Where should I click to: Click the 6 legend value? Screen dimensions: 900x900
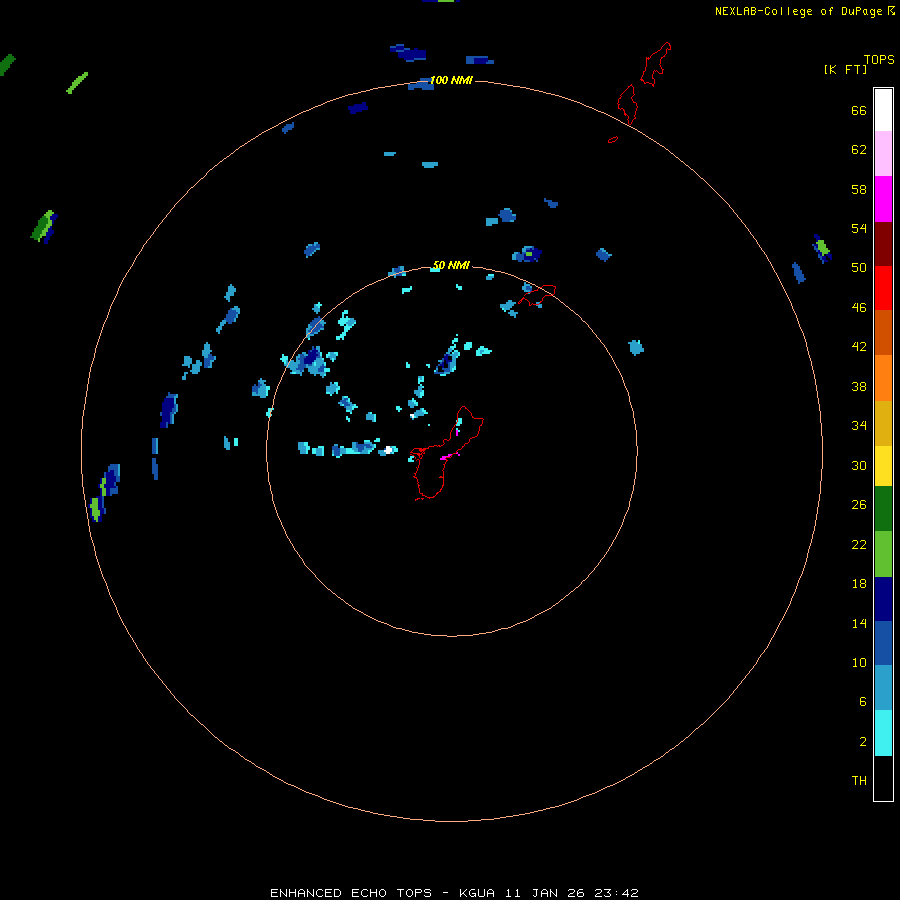[x=862, y=702]
